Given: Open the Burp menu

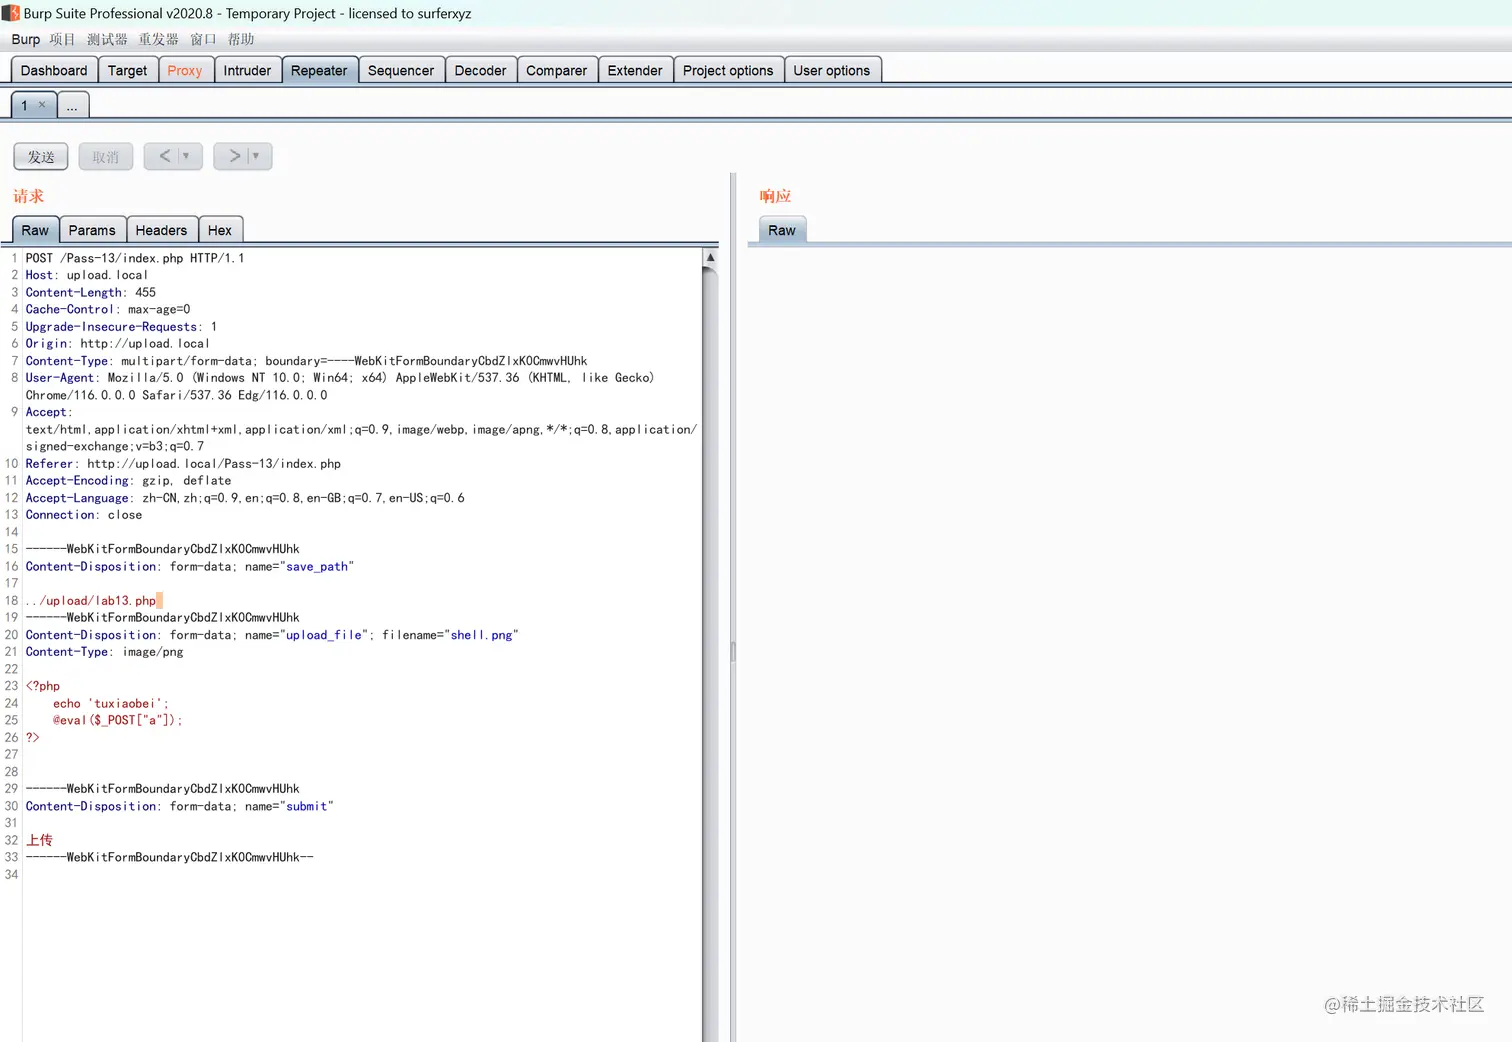Looking at the screenshot, I should (x=26, y=40).
